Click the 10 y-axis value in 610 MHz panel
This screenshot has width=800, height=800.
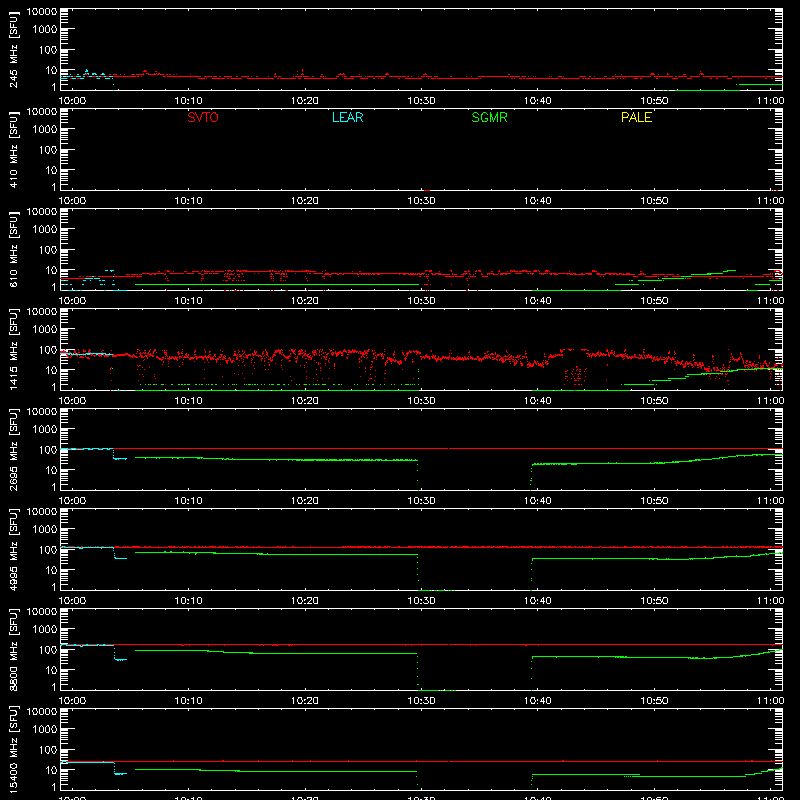[51, 270]
